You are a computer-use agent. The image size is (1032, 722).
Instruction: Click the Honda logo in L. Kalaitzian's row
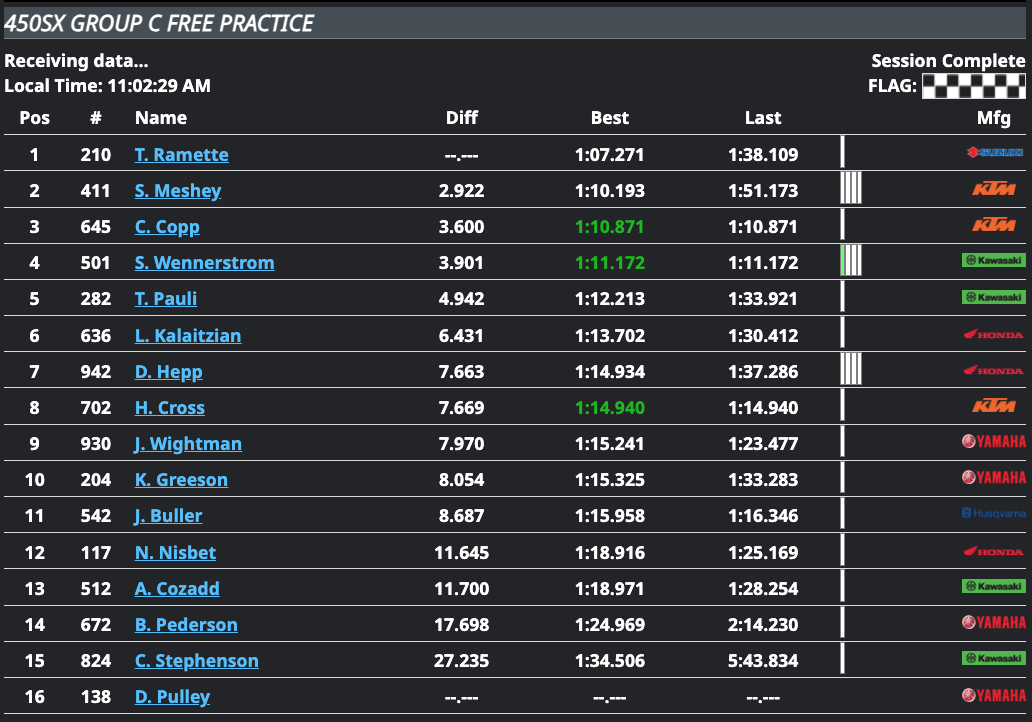click(993, 334)
